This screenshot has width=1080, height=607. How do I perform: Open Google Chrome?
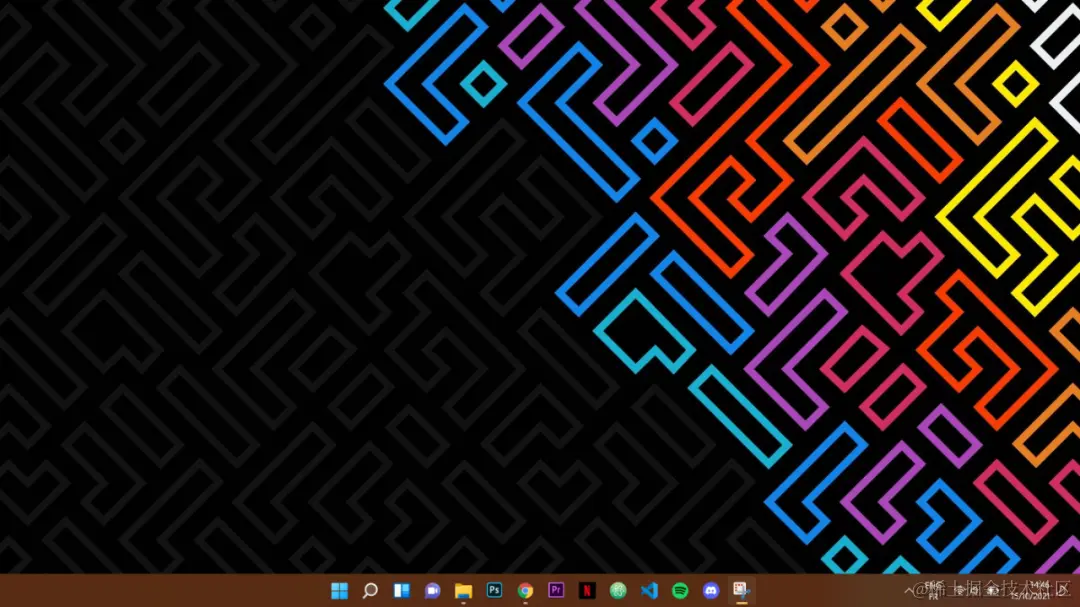click(x=526, y=590)
